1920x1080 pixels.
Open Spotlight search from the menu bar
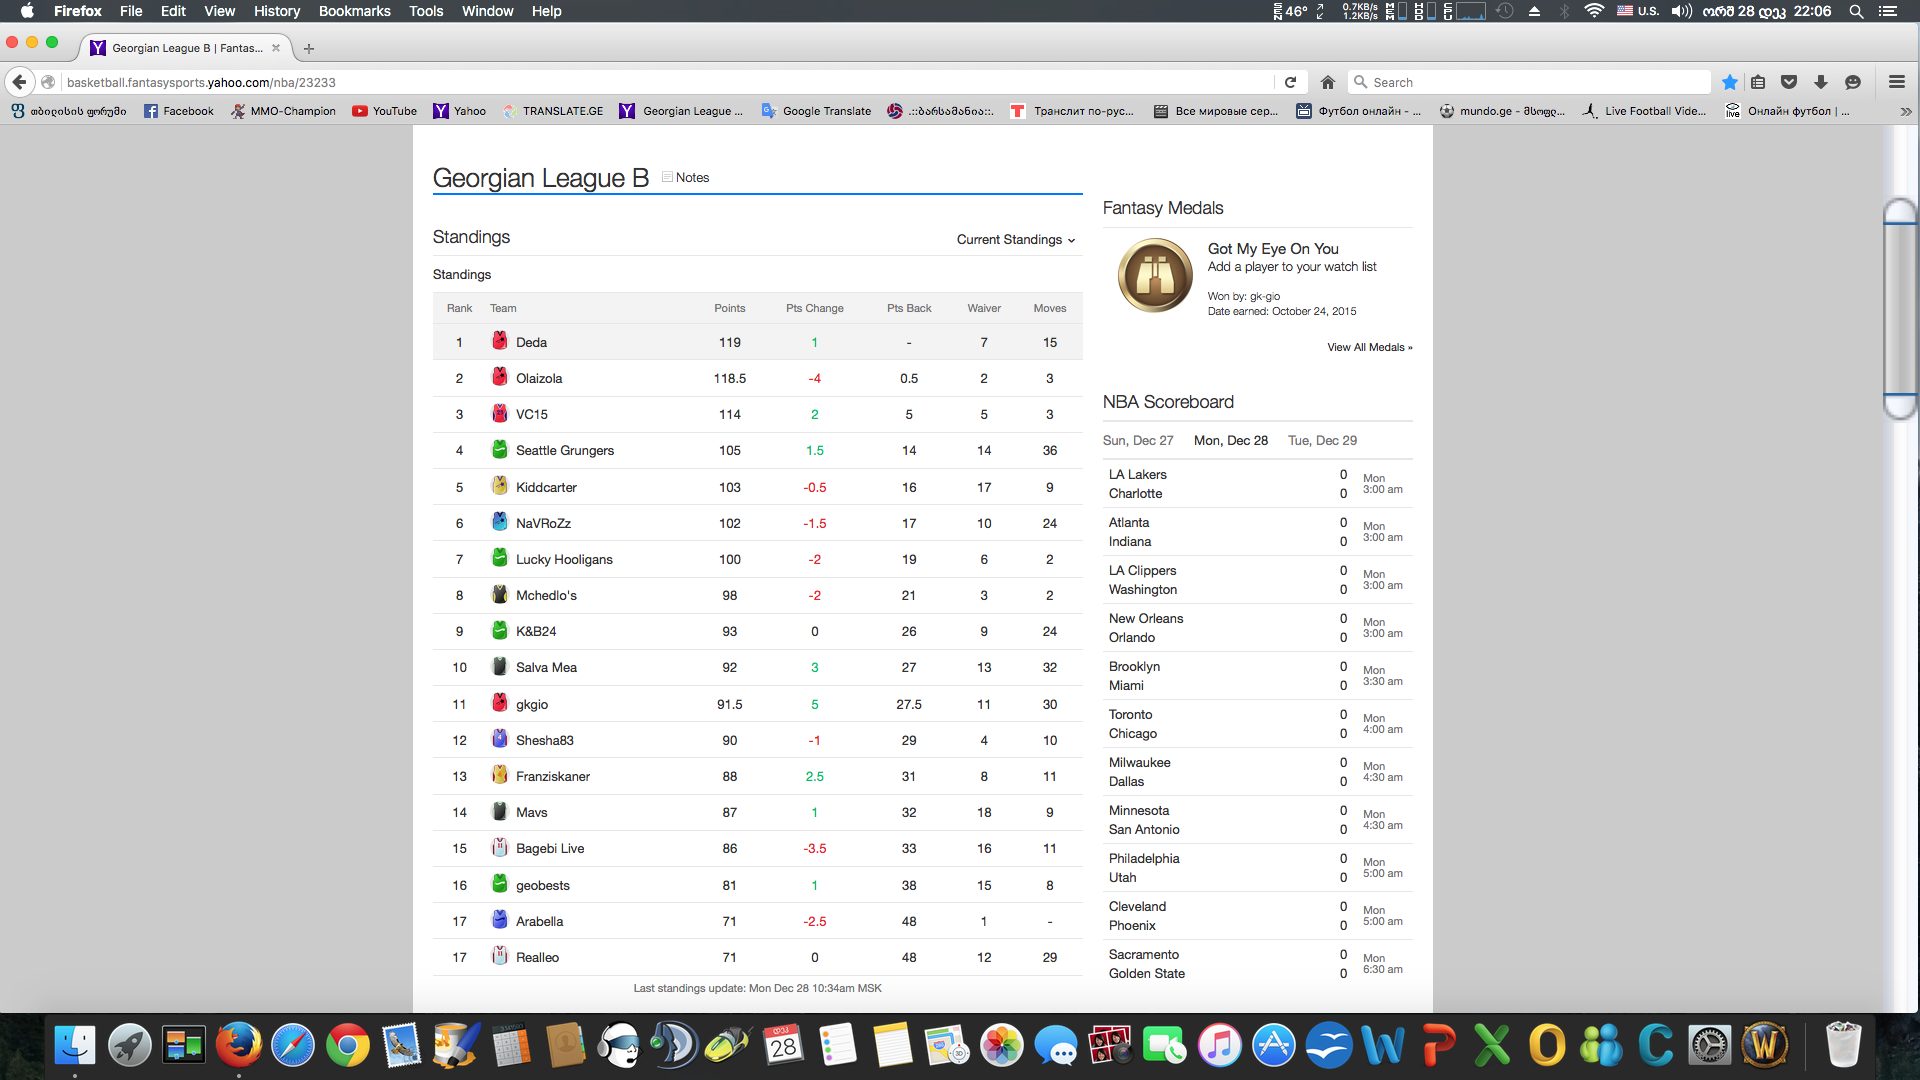pyautogui.click(x=1855, y=11)
